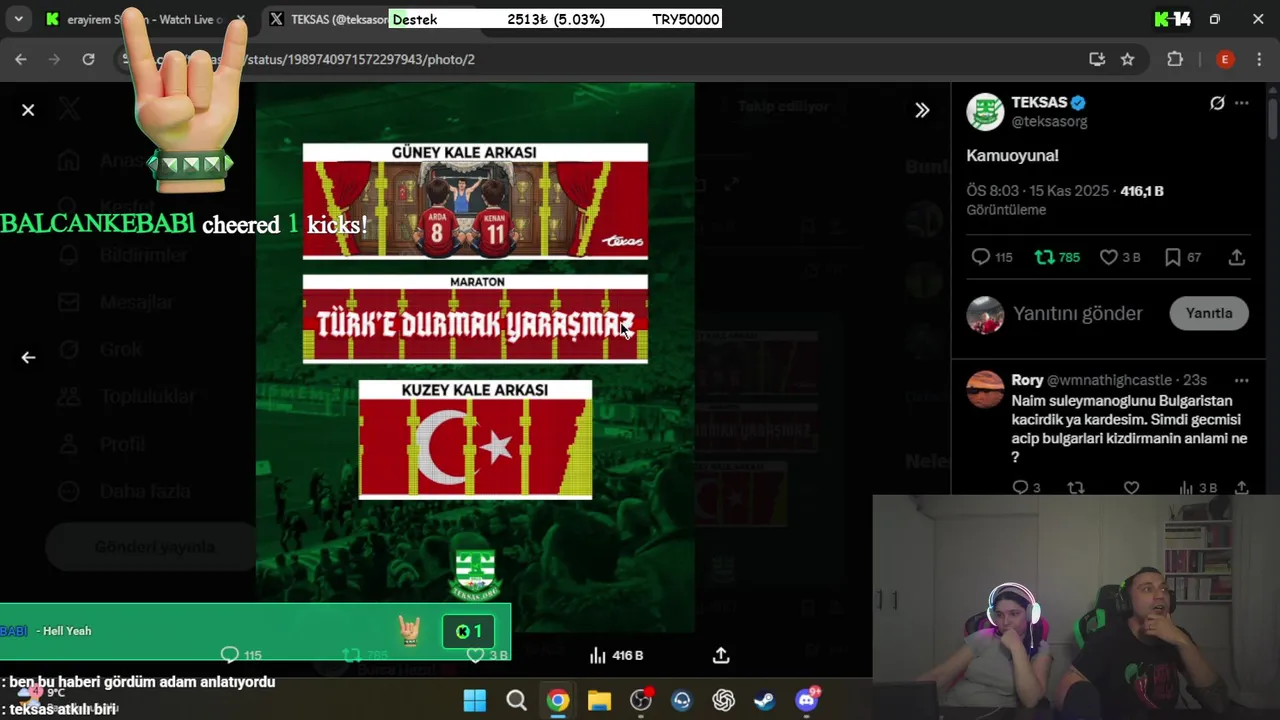Open the install app icon in address bar

point(1097,59)
